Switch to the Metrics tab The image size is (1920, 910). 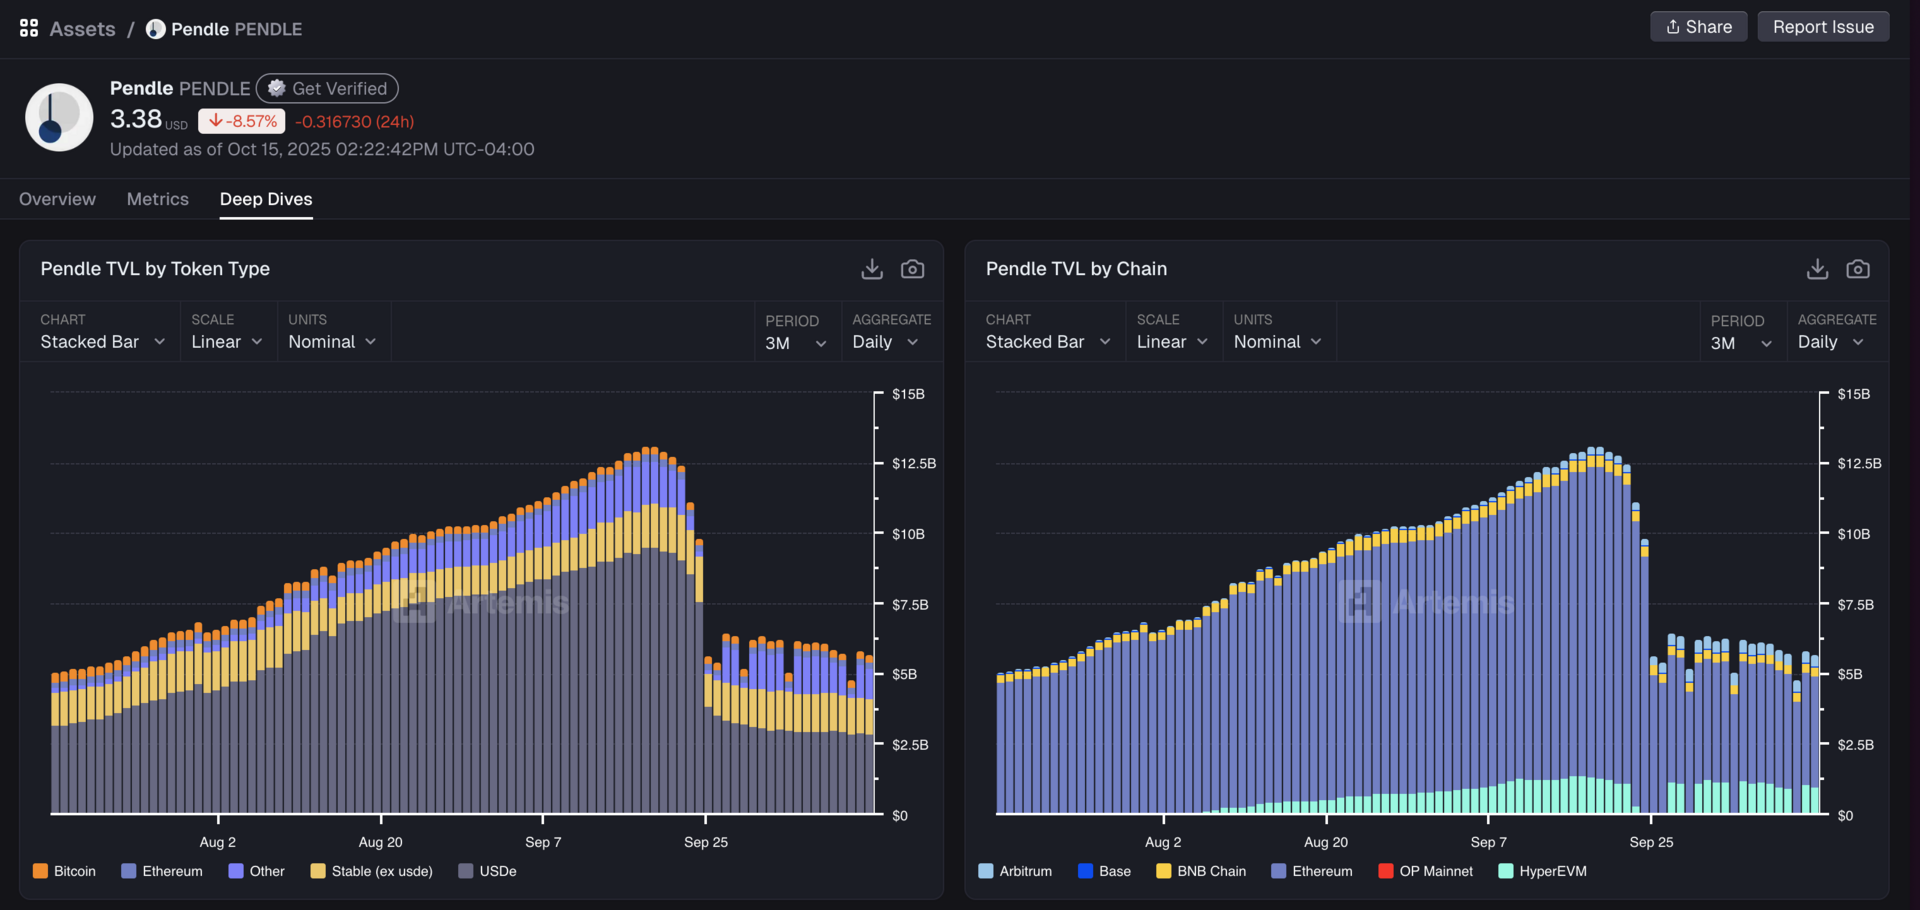[158, 199]
